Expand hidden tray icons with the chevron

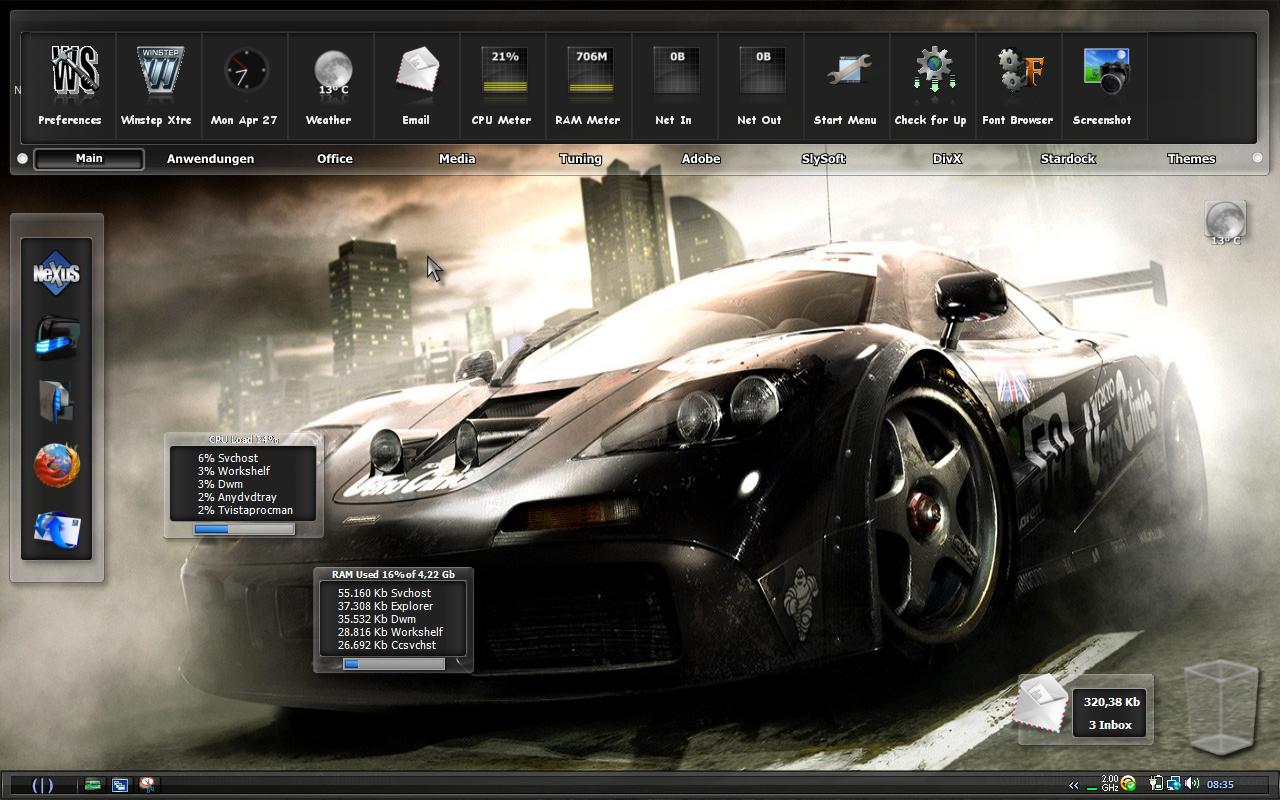click(1074, 785)
